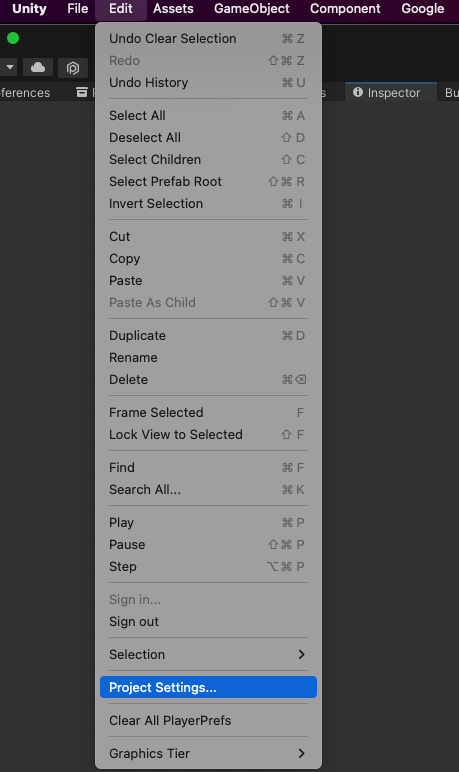Select Clear All PlayerPrefs

pyautogui.click(x=208, y=720)
